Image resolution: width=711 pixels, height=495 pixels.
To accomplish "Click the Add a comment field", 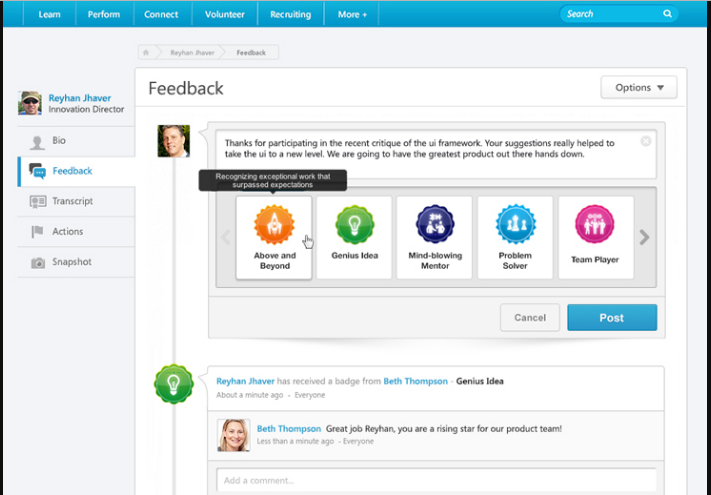I will coord(438,480).
